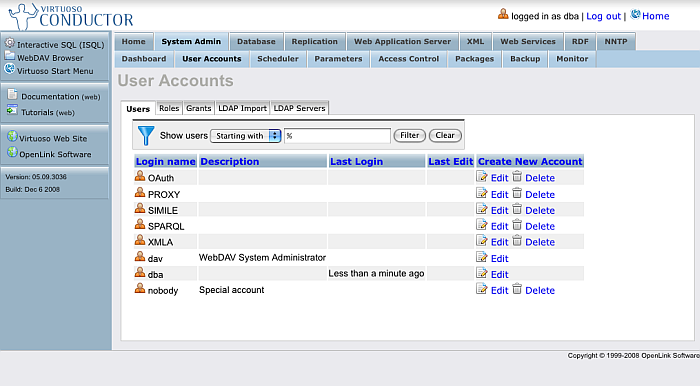Click the user icon beside SIMILE
Image resolution: width=700 pixels, height=386 pixels.
(140, 208)
